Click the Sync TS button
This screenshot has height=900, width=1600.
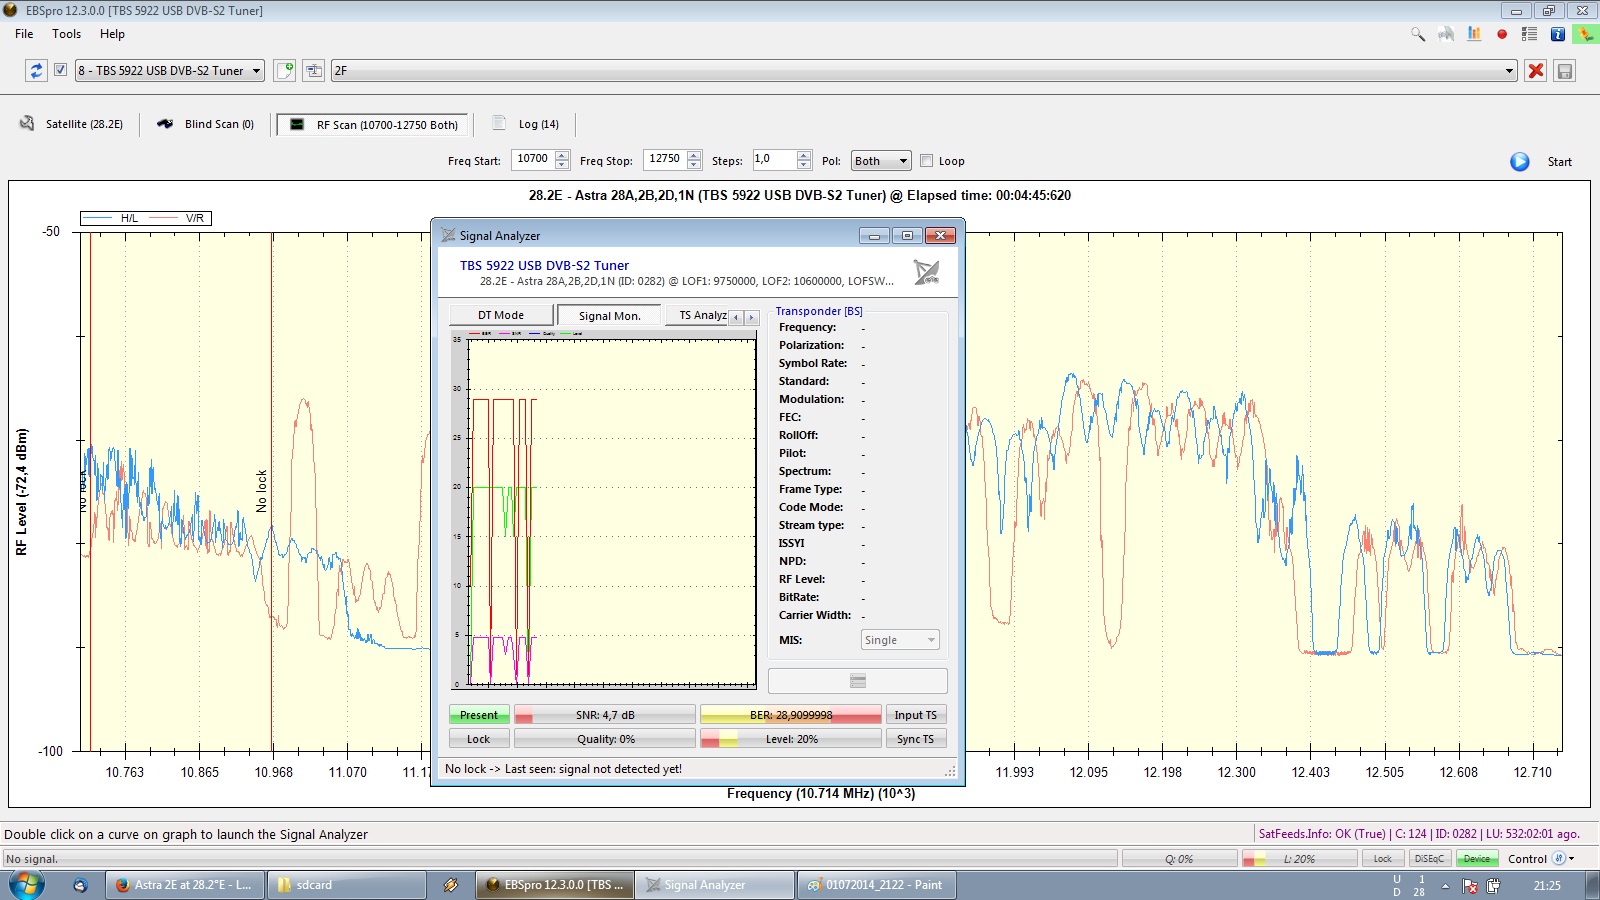click(x=916, y=739)
